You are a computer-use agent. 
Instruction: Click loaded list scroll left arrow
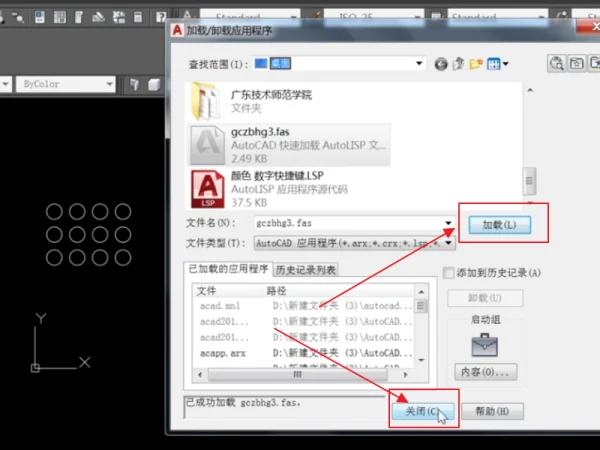point(200,375)
